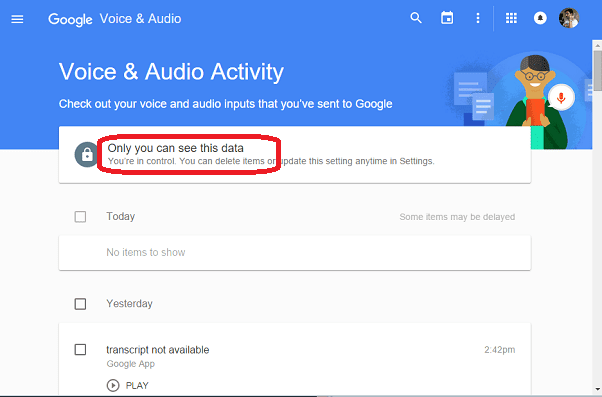Viewport: 602px width, 397px height.
Task: Click the 'You're in control' settings description
Action: pos(271,161)
